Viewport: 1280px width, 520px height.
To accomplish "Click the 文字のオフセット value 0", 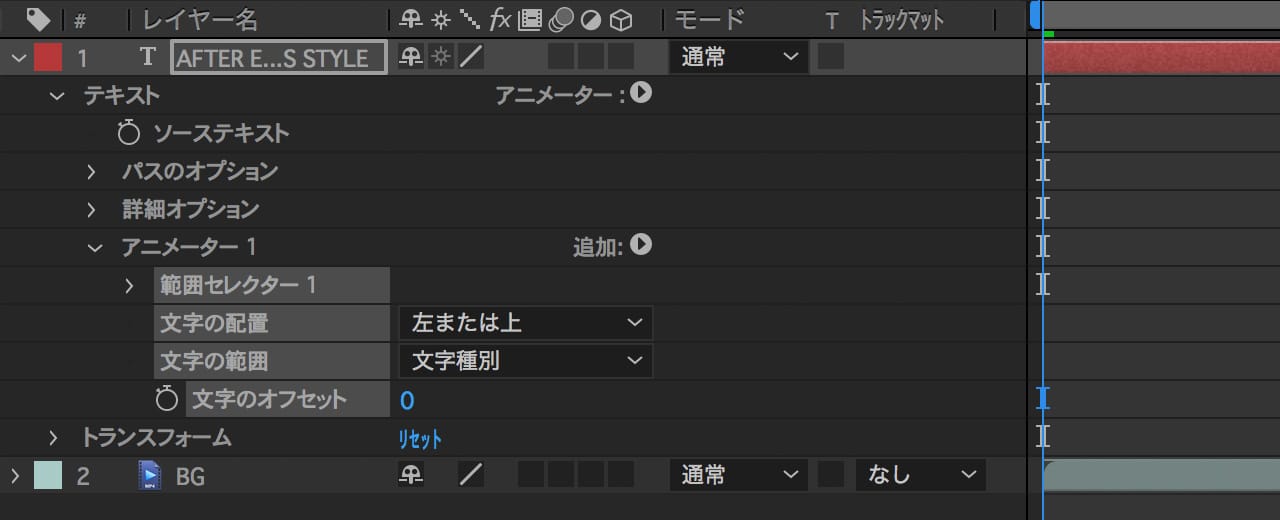I will click(407, 401).
